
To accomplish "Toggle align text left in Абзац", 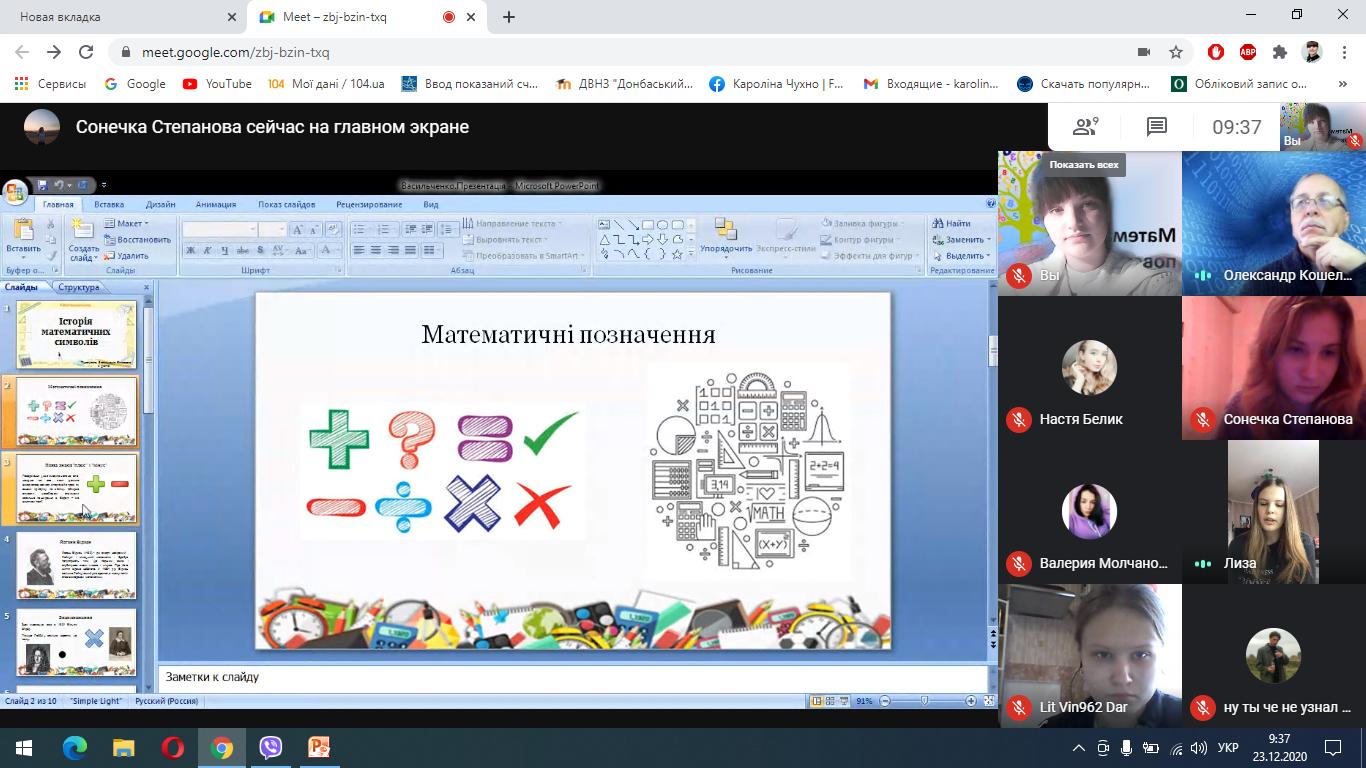I will click(x=359, y=250).
